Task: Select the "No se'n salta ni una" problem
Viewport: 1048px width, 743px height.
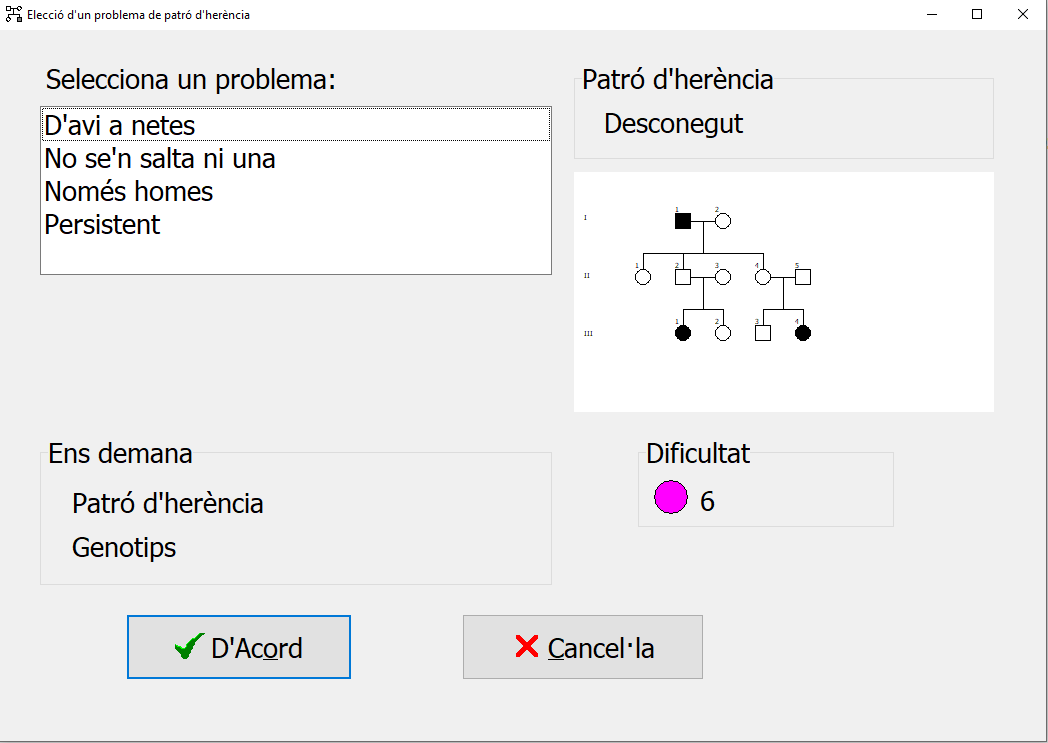Action: pyautogui.click(x=160, y=159)
